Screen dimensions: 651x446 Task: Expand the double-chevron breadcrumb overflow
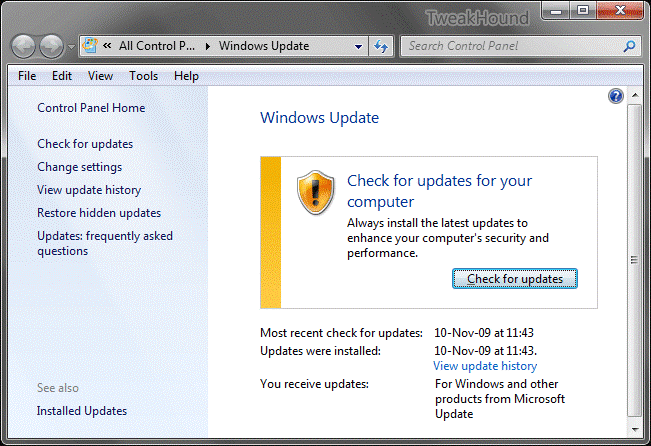pyautogui.click(x=107, y=46)
